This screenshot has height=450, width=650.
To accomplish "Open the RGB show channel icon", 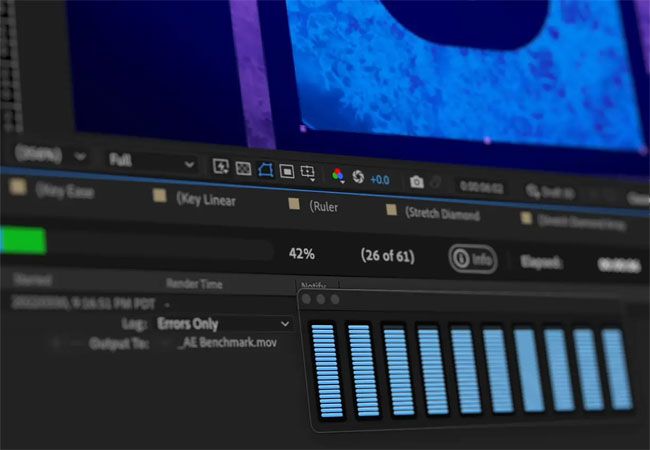I will click(338, 175).
